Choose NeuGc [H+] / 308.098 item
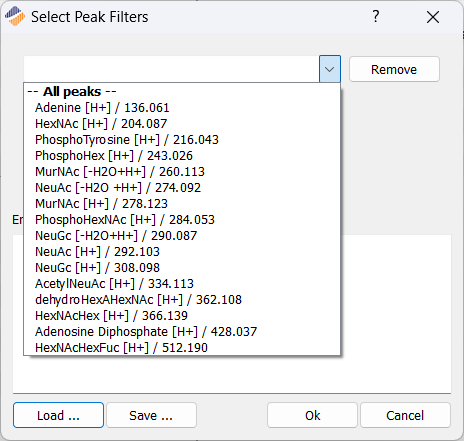 coord(182,268)
